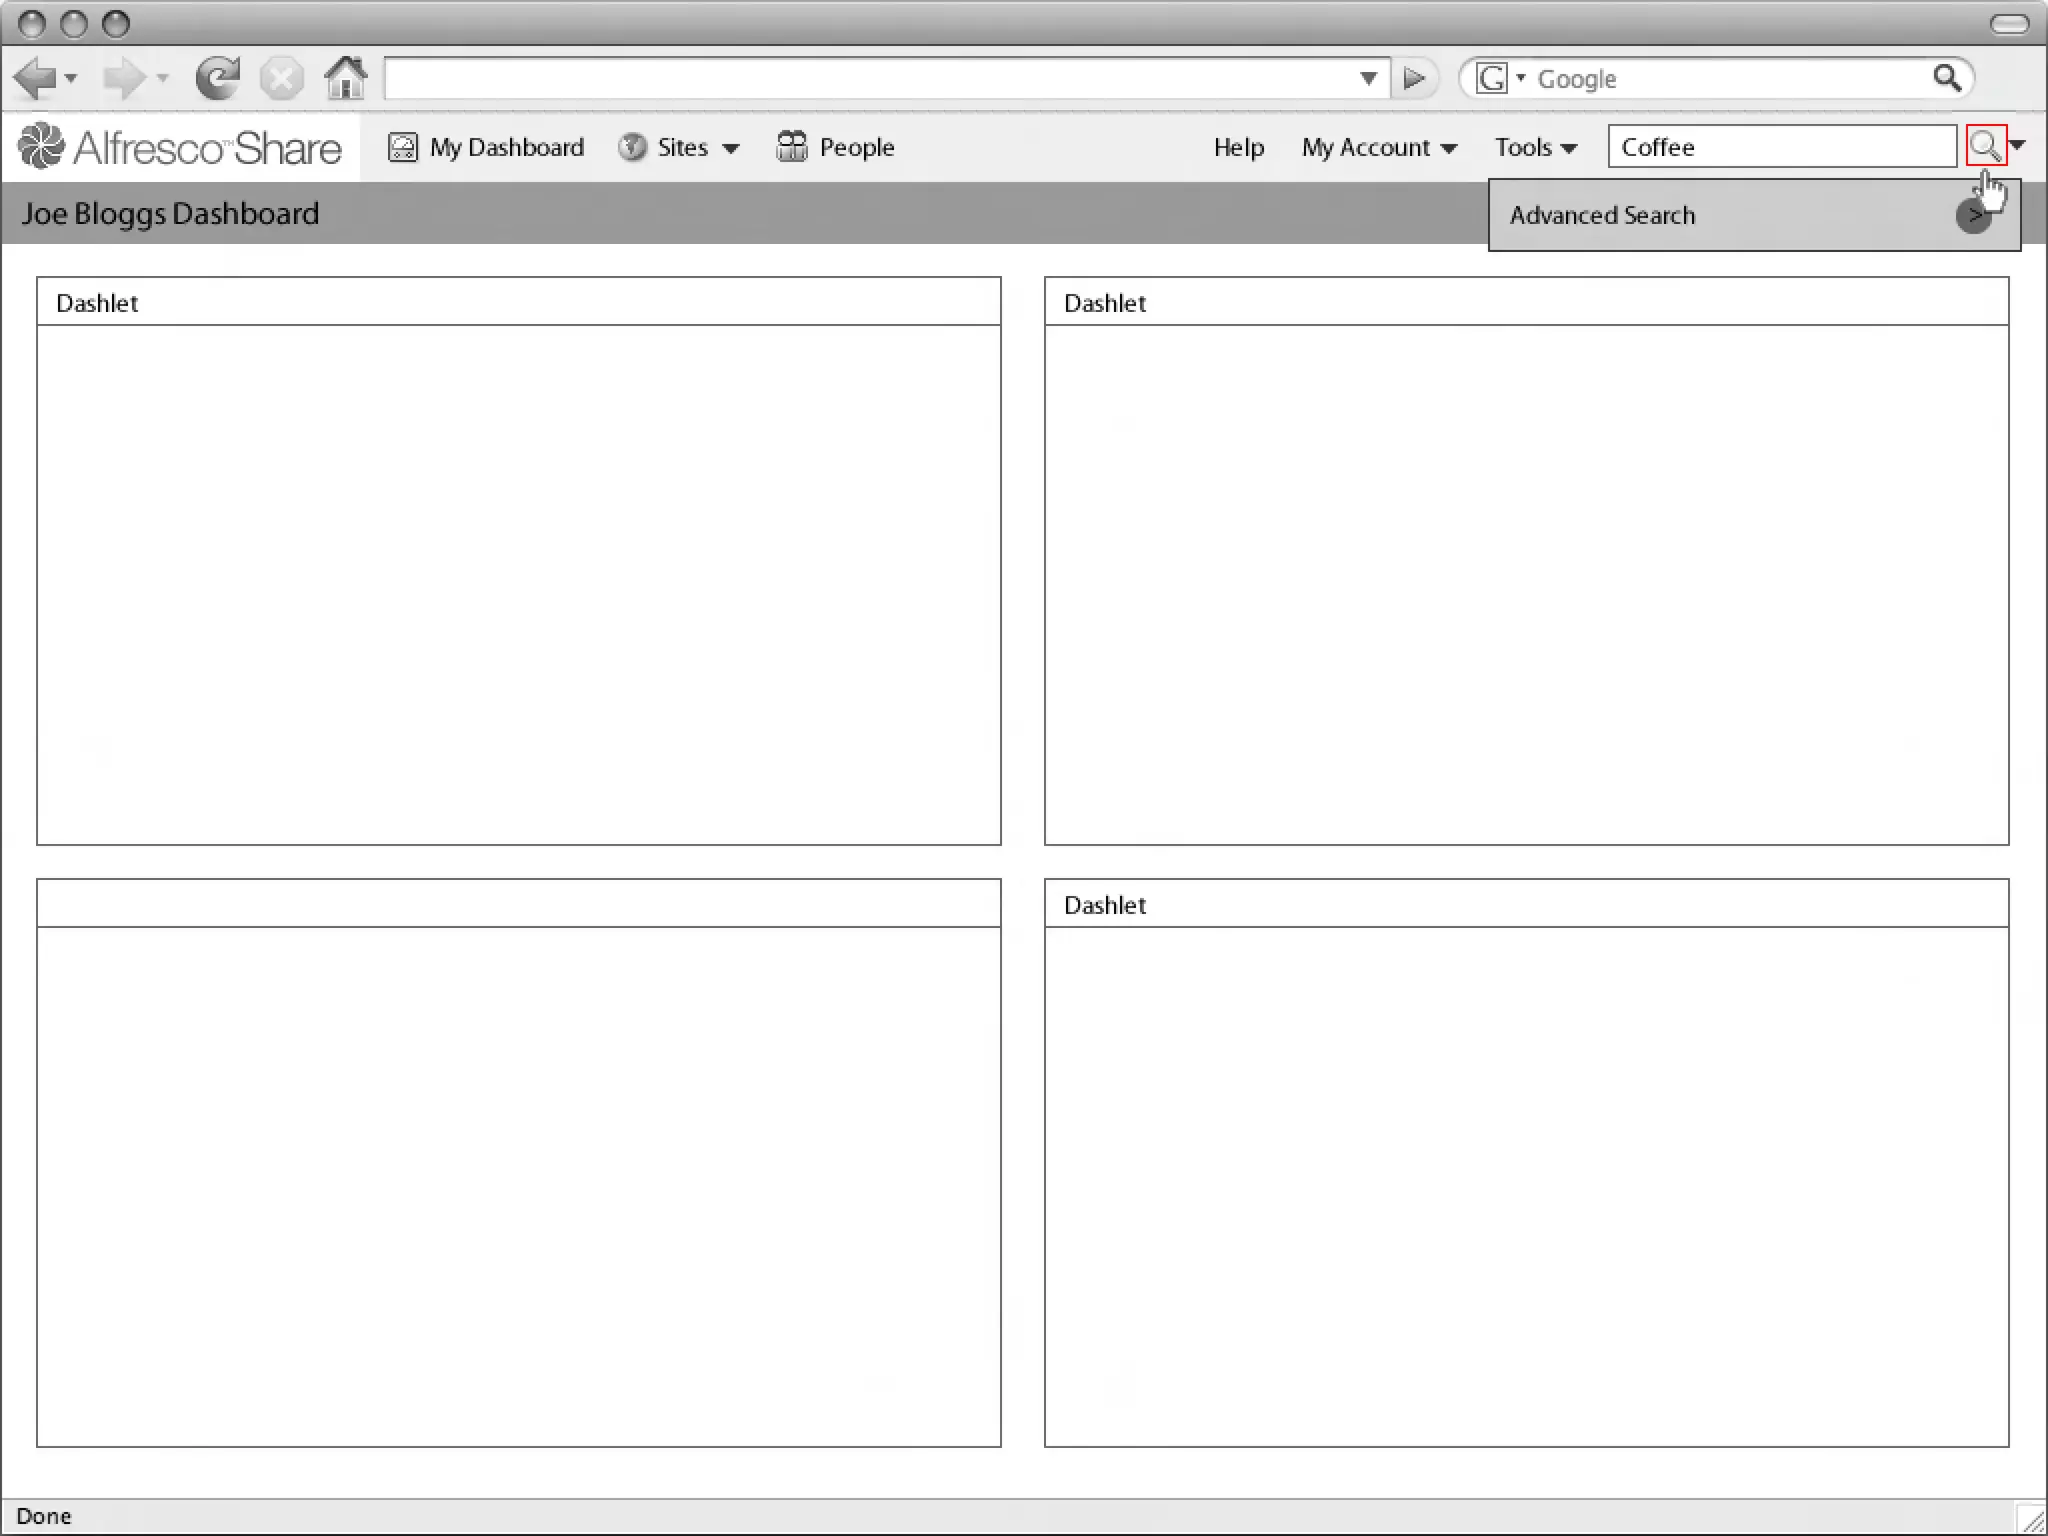The width and height of the screenshot is (2048, 1536).
Task: Select Advanced Search from the menu
Action: 1602,215
